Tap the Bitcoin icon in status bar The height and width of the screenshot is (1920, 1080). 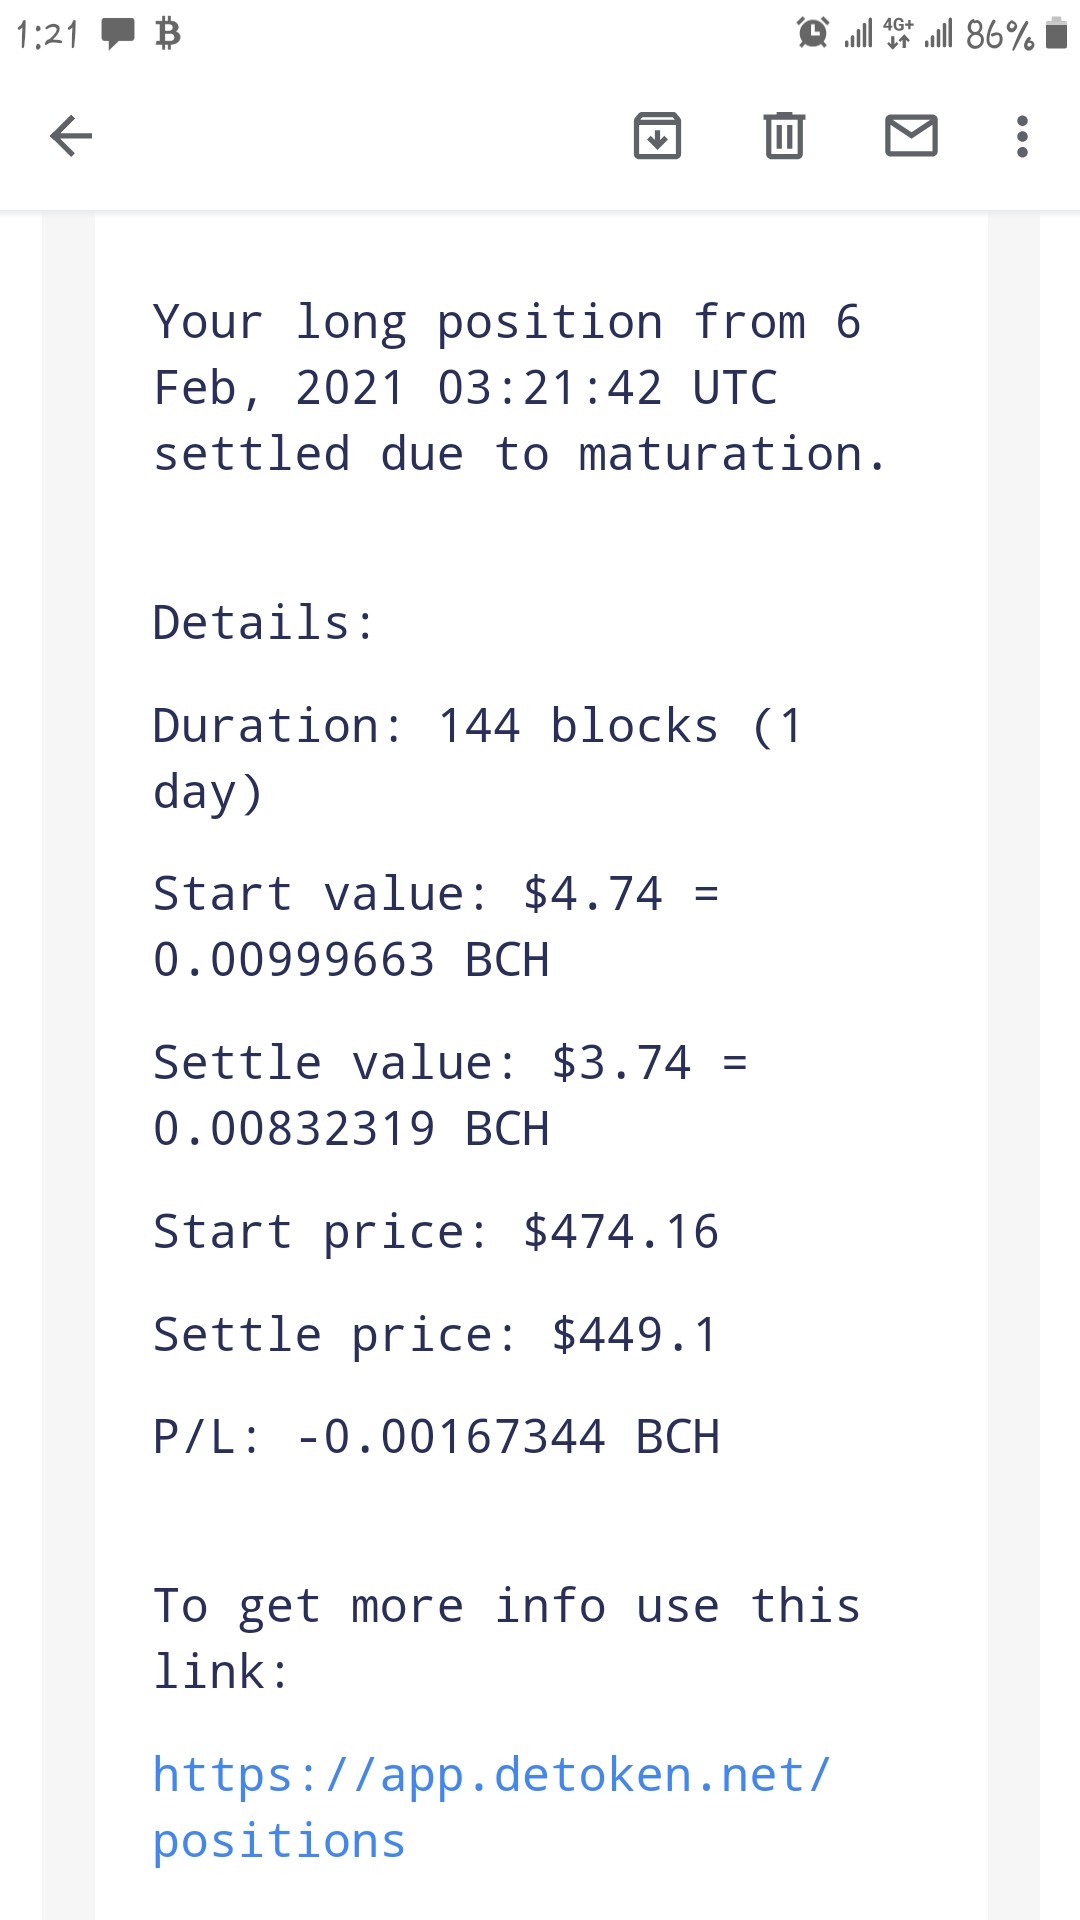pos(168,34)
